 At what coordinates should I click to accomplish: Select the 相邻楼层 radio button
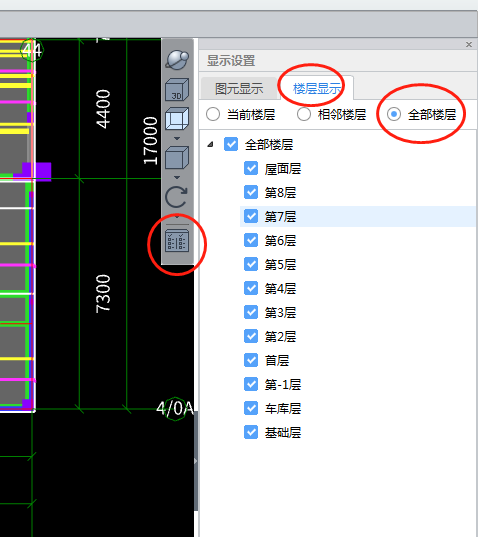(304, 114)
